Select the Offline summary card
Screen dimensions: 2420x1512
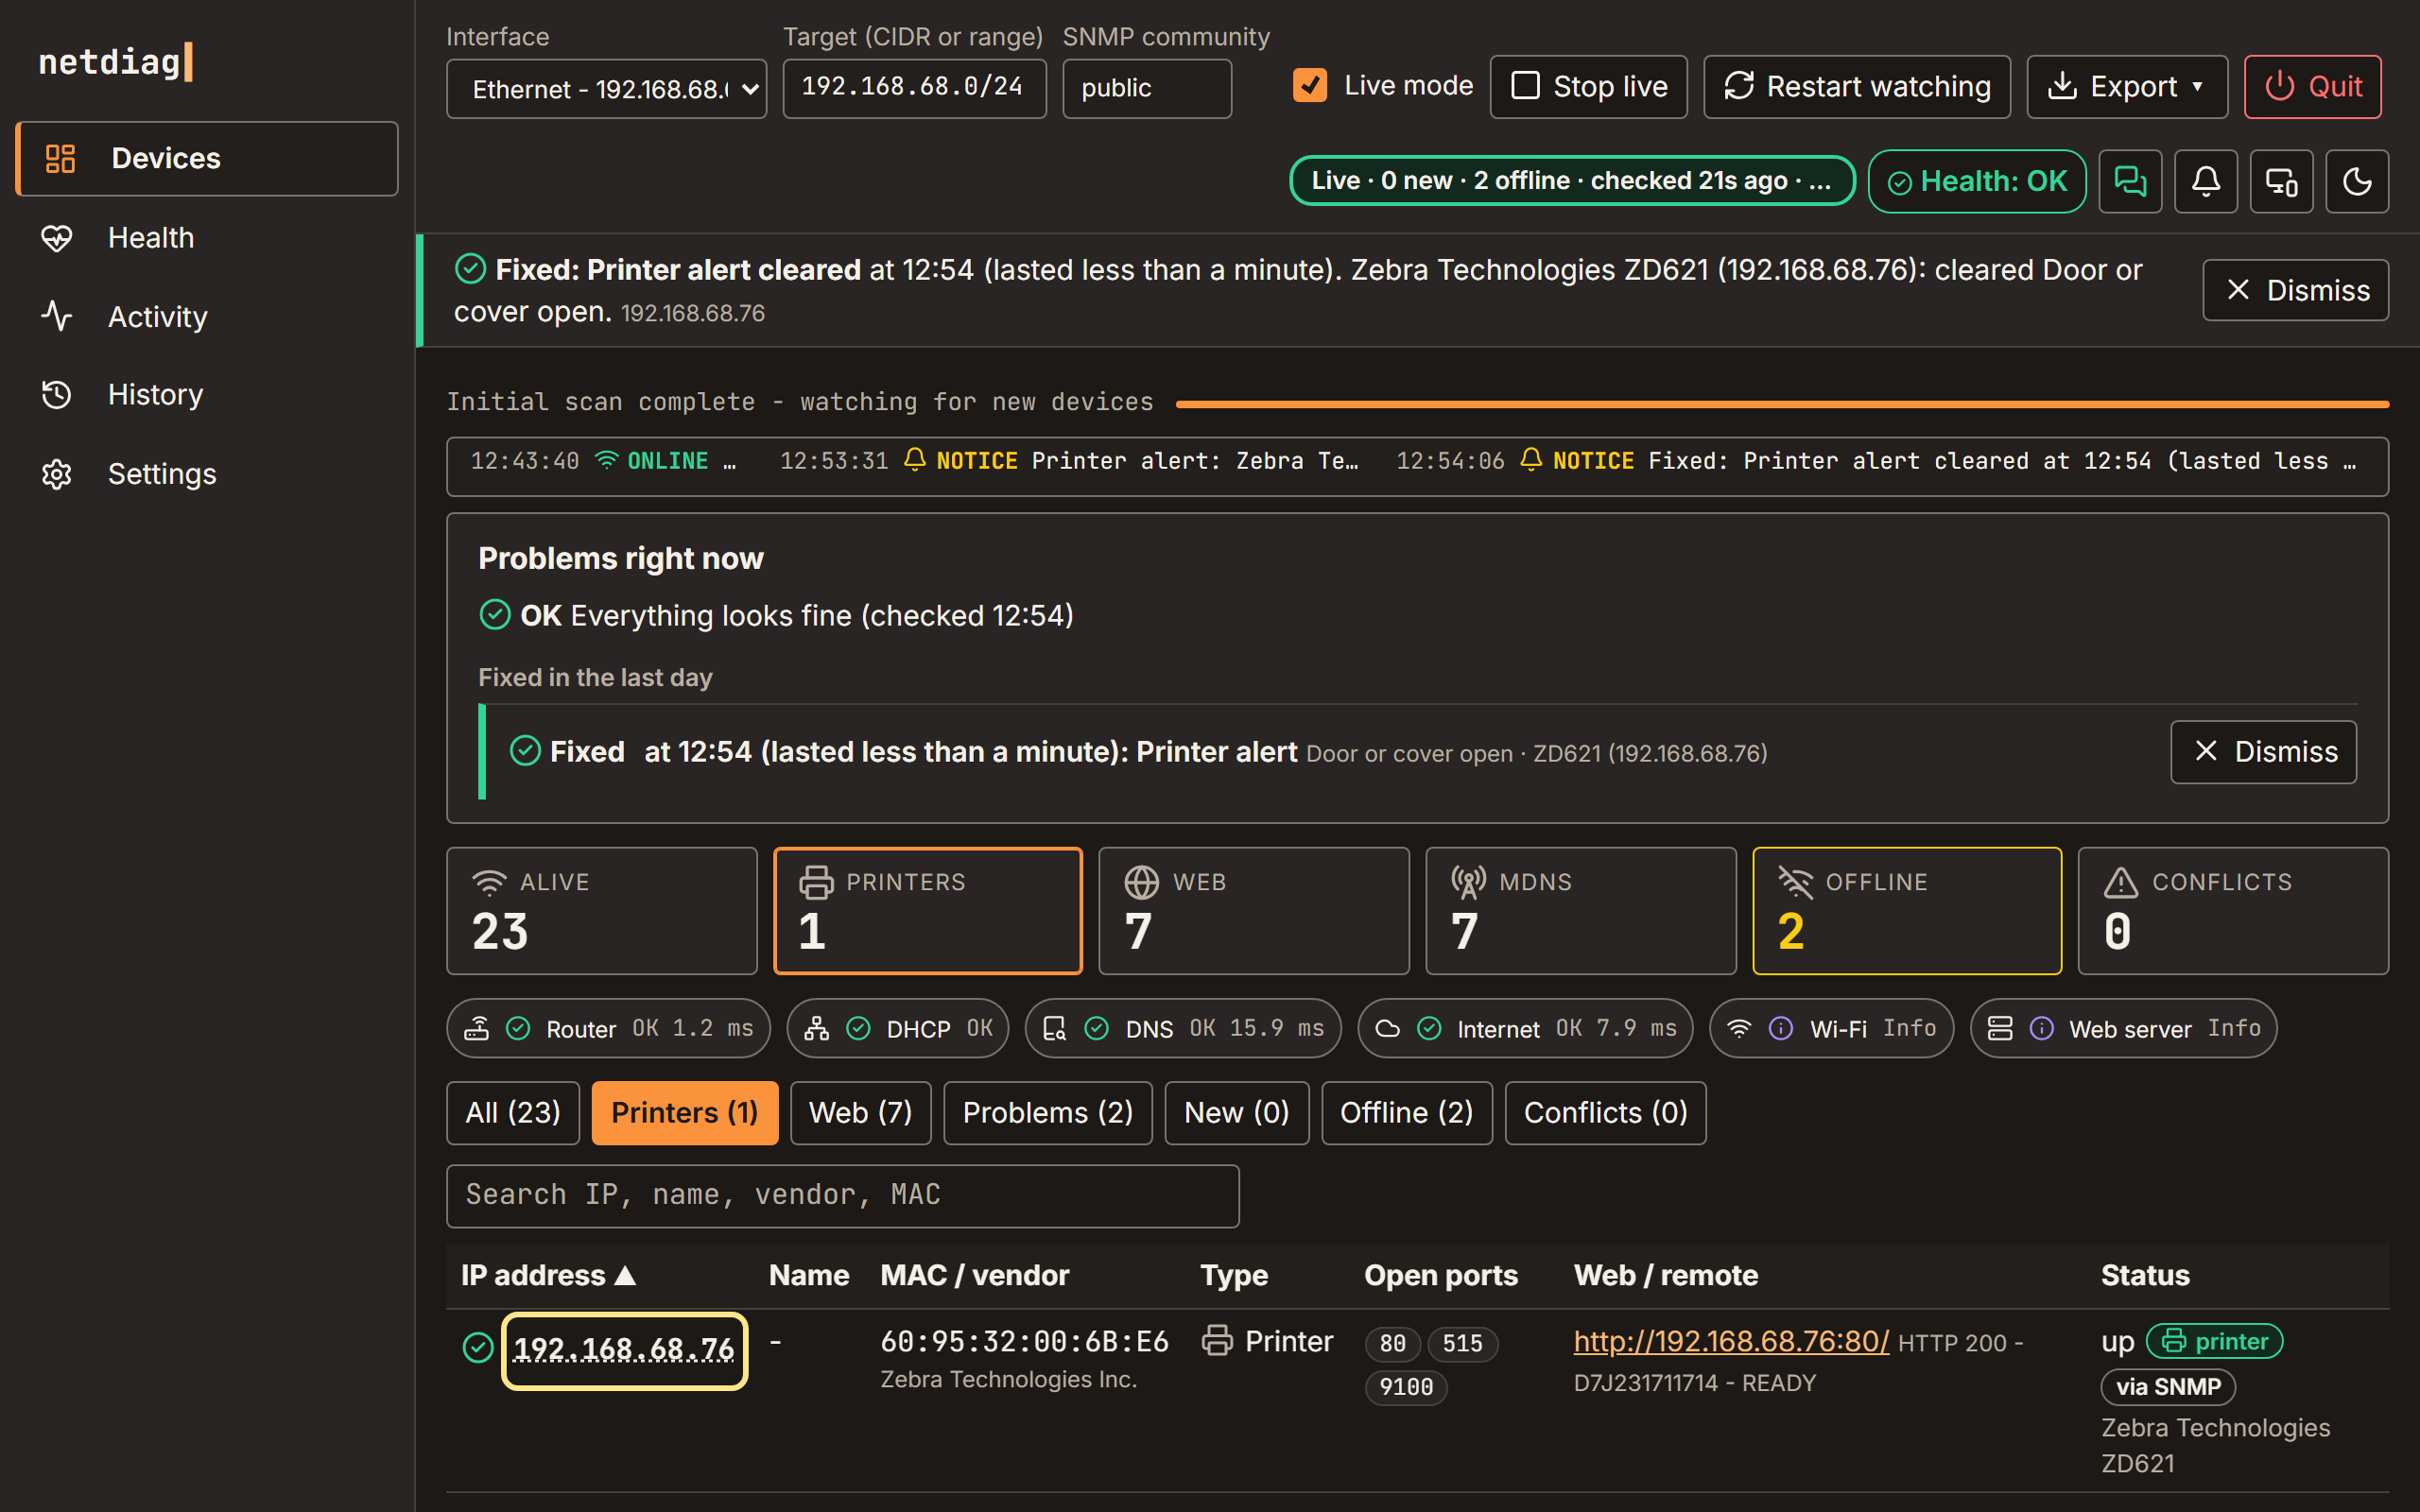coord(1906,910)
